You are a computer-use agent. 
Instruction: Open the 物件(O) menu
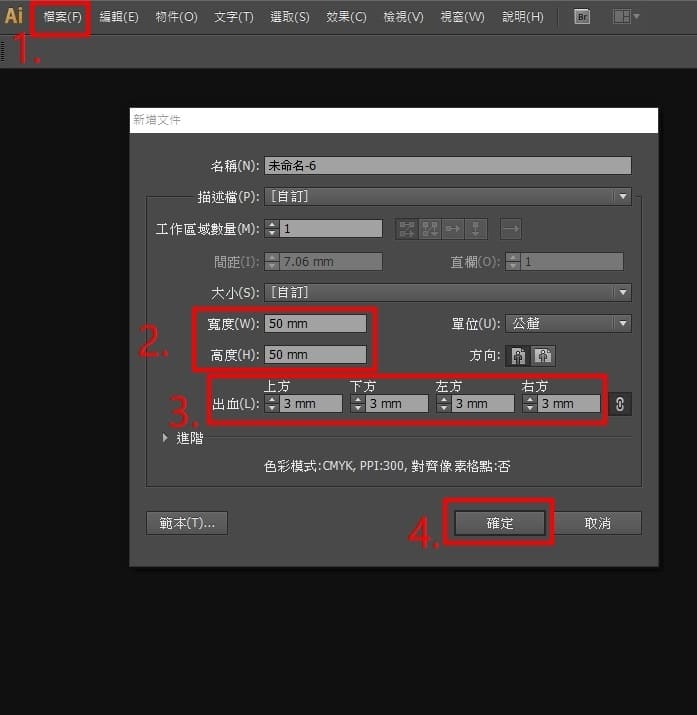pyautogui.click(x=176, y=17)
